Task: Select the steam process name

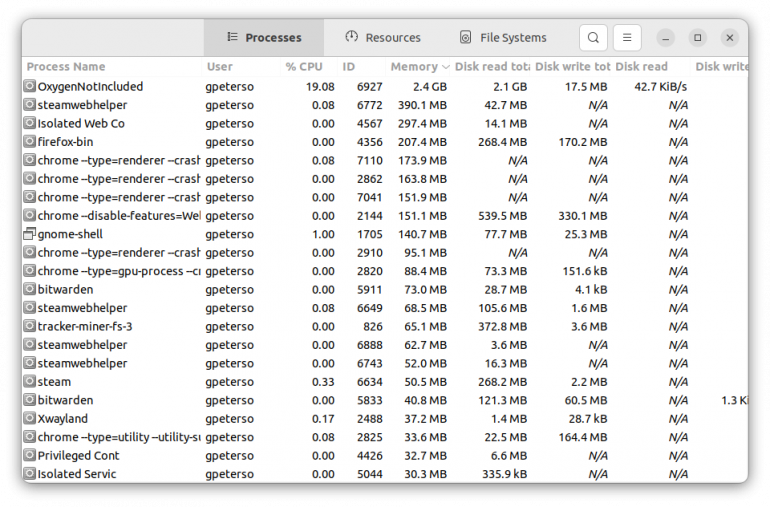Action: [55, 382]
